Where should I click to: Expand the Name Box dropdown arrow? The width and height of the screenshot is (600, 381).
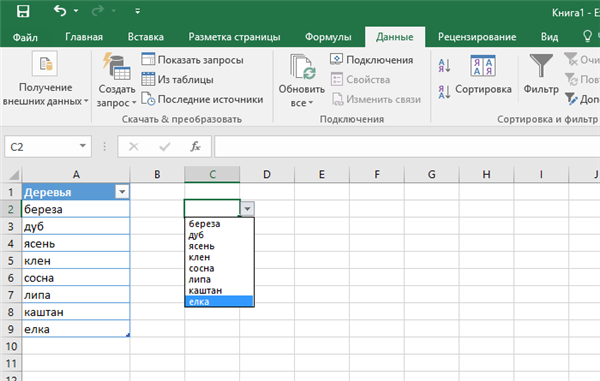[x=82, y=146]
